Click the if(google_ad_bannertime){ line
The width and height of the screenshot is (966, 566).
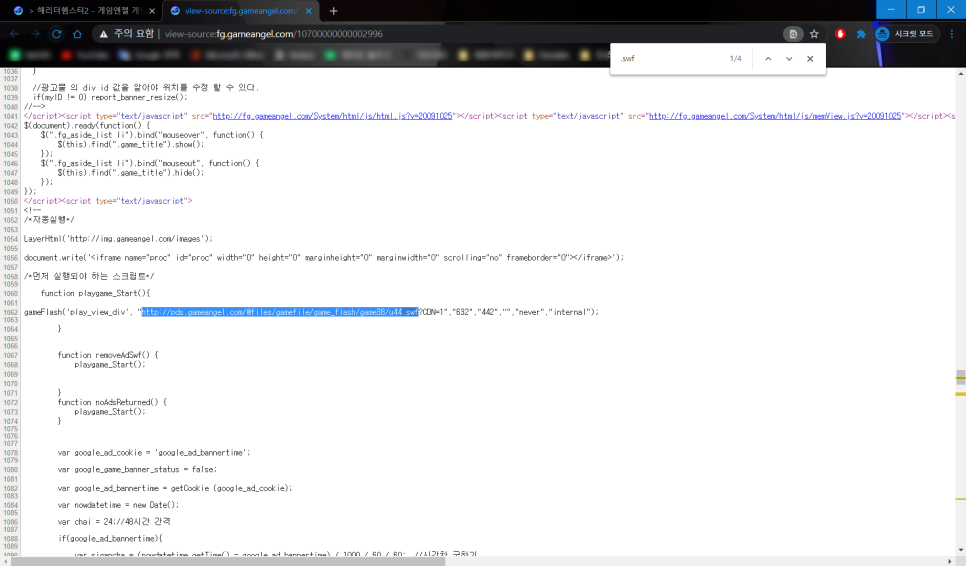click(110, 538)
